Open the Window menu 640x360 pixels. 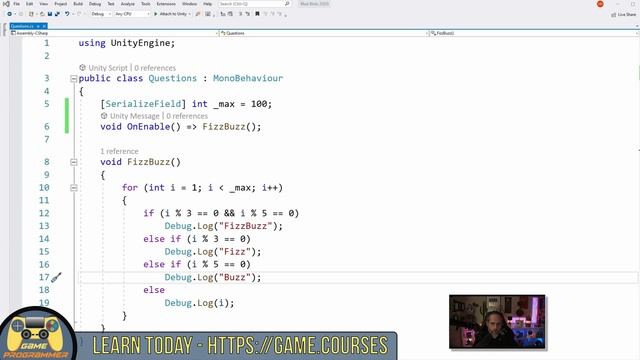(189, 4)
